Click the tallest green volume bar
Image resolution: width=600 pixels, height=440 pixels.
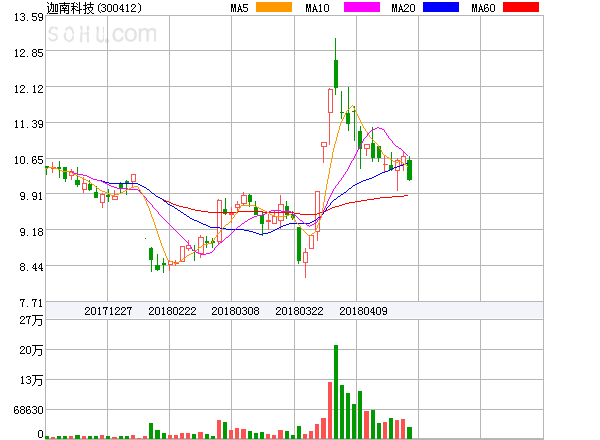coord(336,392)
